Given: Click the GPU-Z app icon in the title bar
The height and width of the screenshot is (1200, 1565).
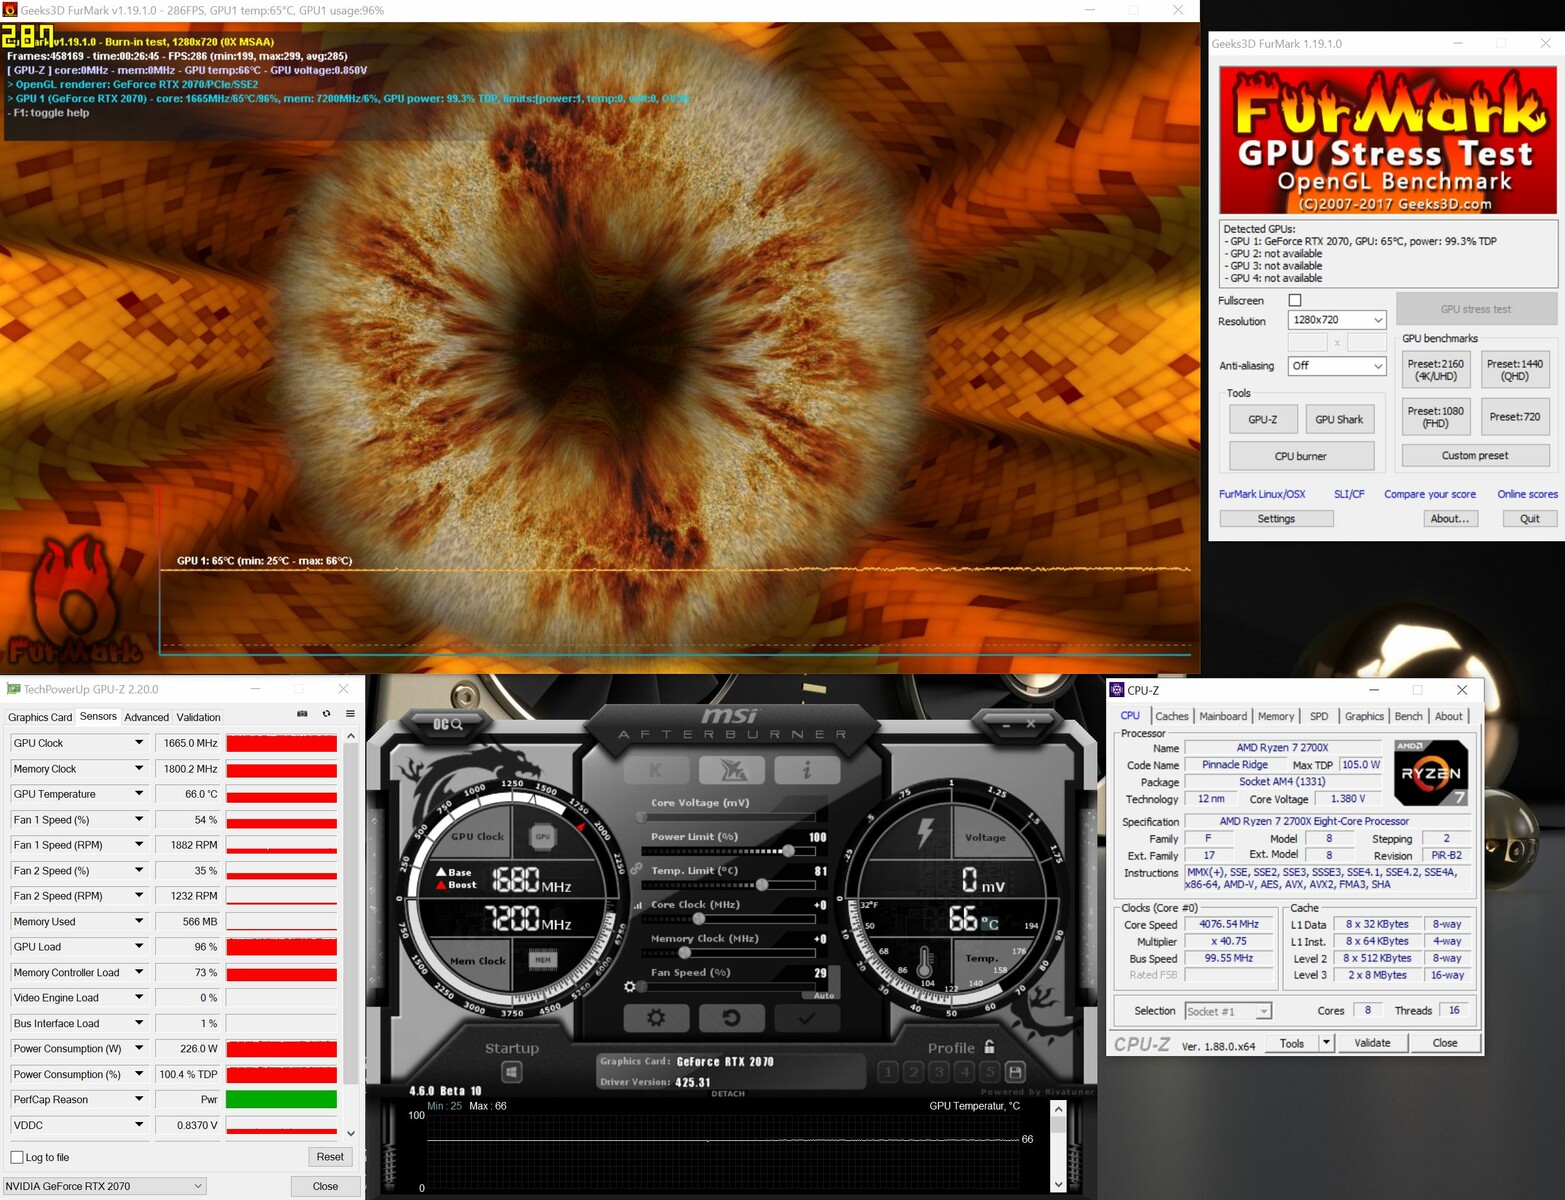Looking at the screenshot, I should coord(13,689).
